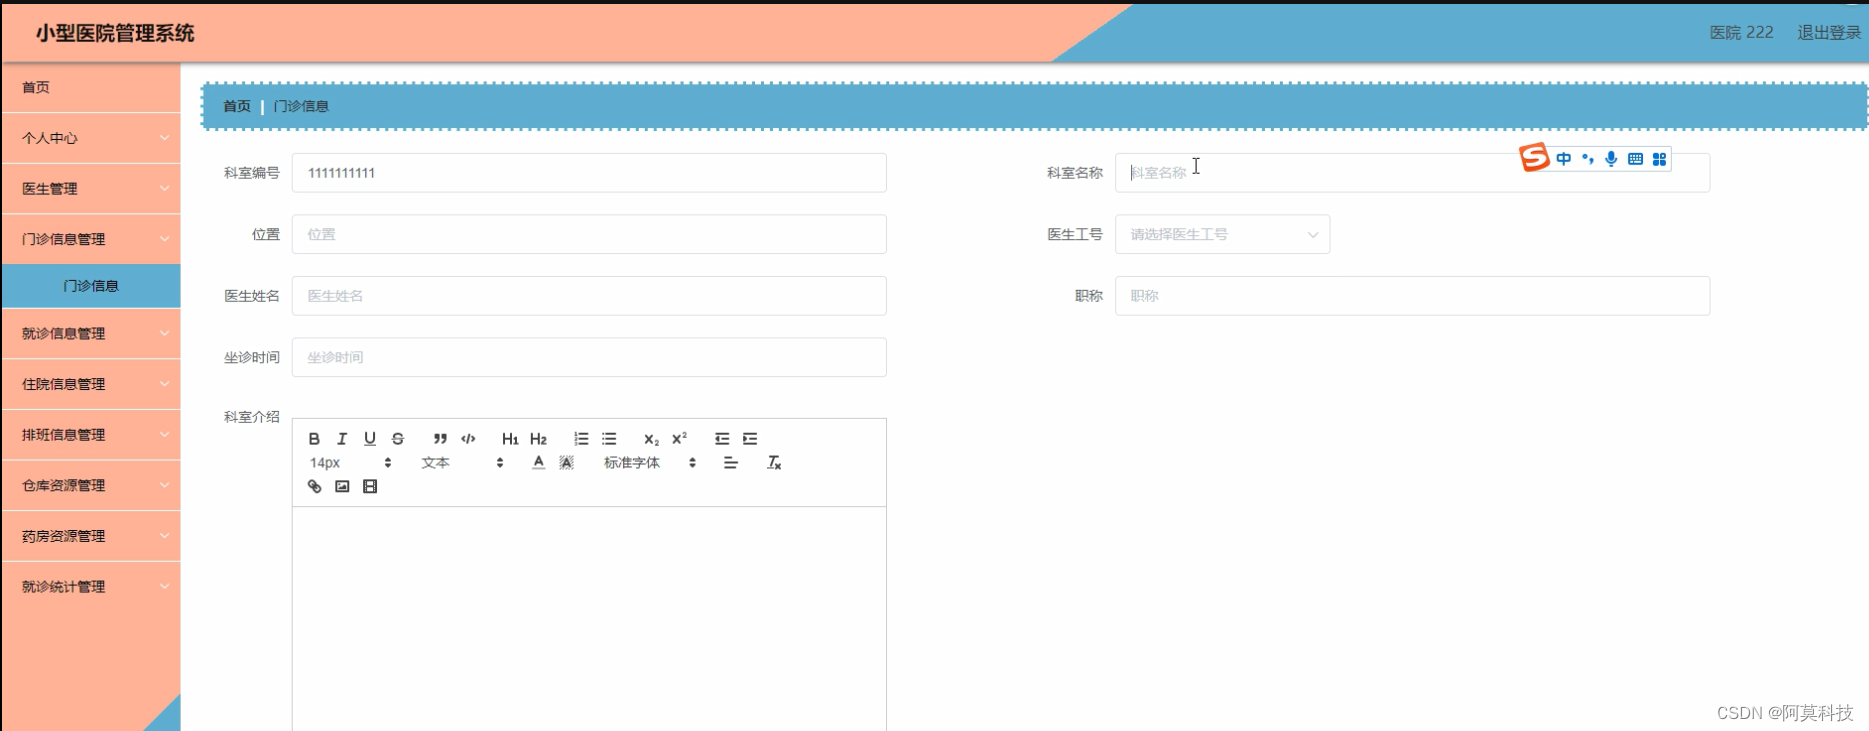Viewport: 1869px width, 731px height.
Task: Expand the 仓库资源管理 sidebar menu
Action: pos(91,485)
